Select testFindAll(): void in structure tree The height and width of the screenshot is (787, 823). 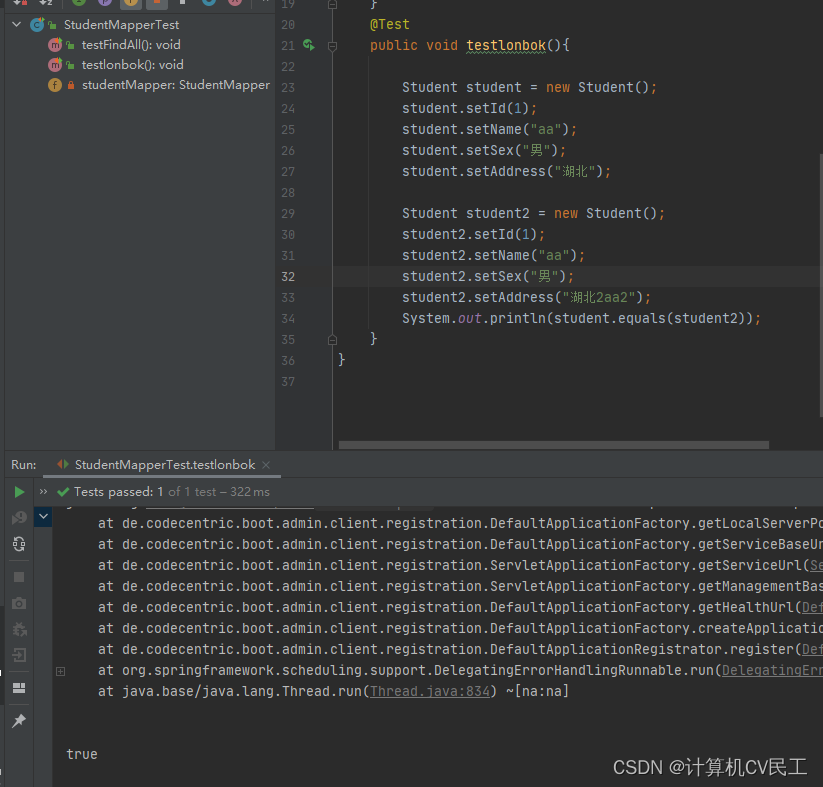tap(131, 45)
